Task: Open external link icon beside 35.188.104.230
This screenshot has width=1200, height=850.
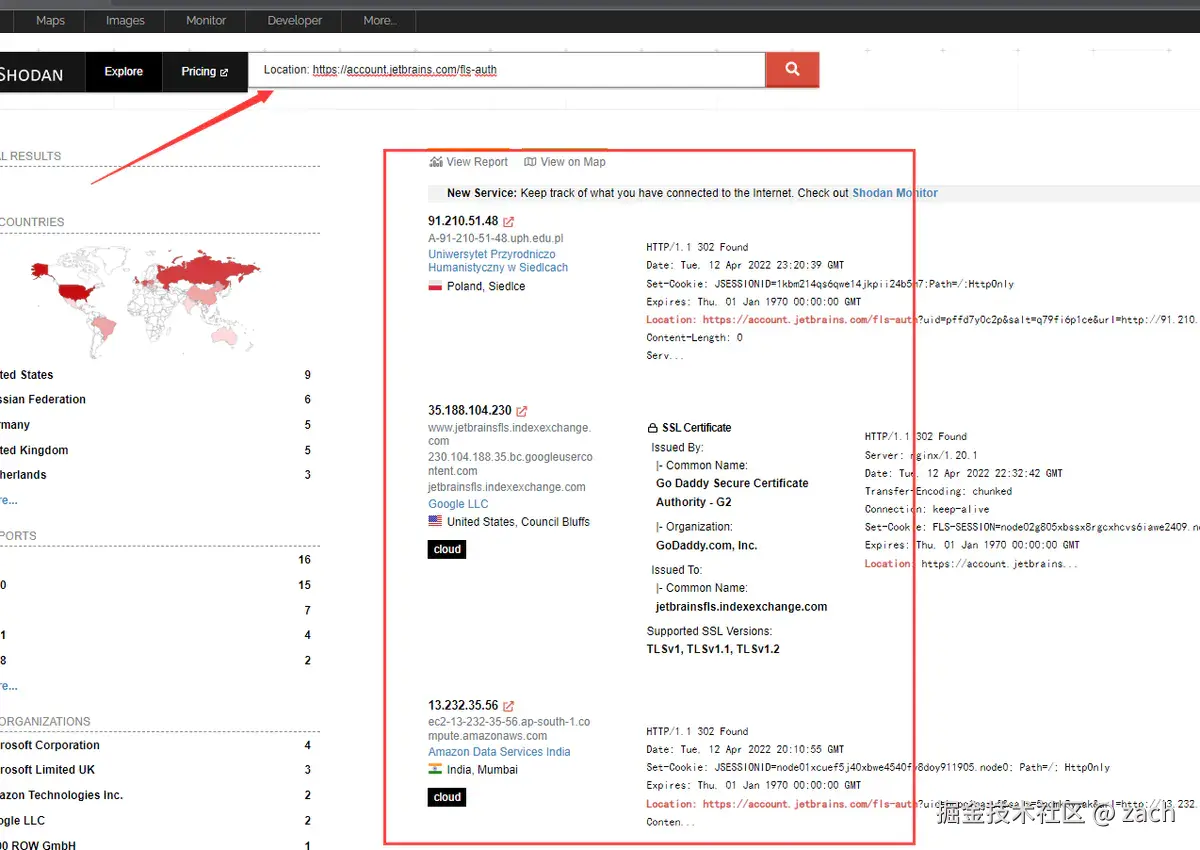Action: pyautogui.click(x=521, y=411)
